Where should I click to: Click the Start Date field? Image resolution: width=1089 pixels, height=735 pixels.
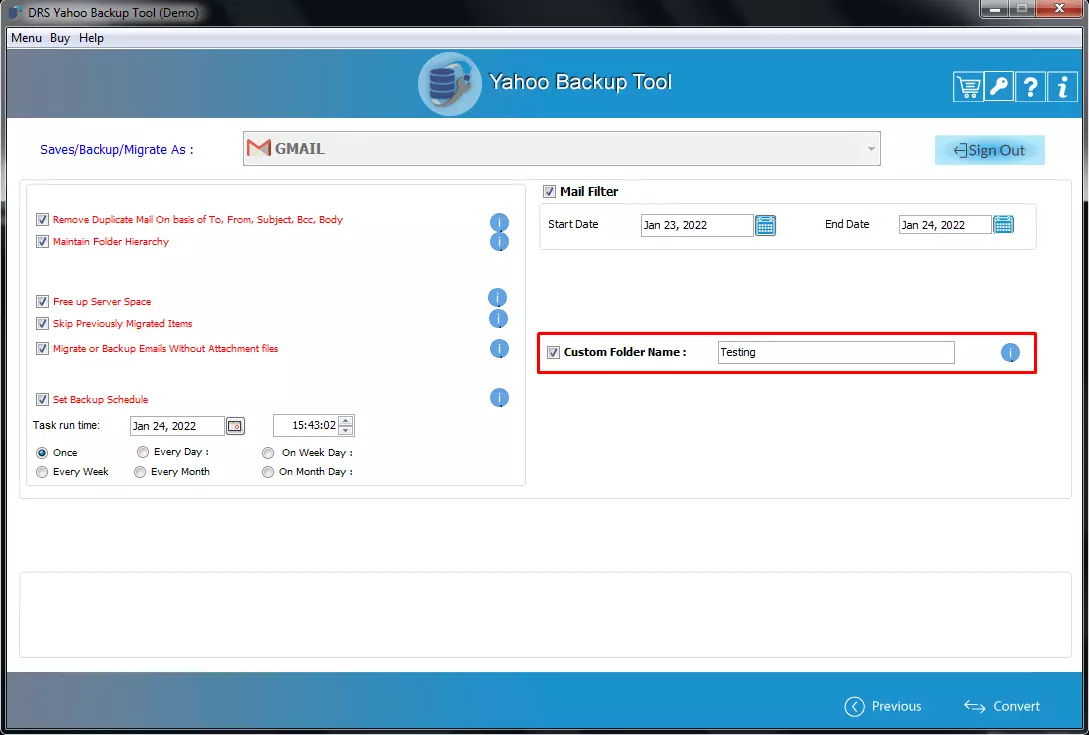click(697, 225)
